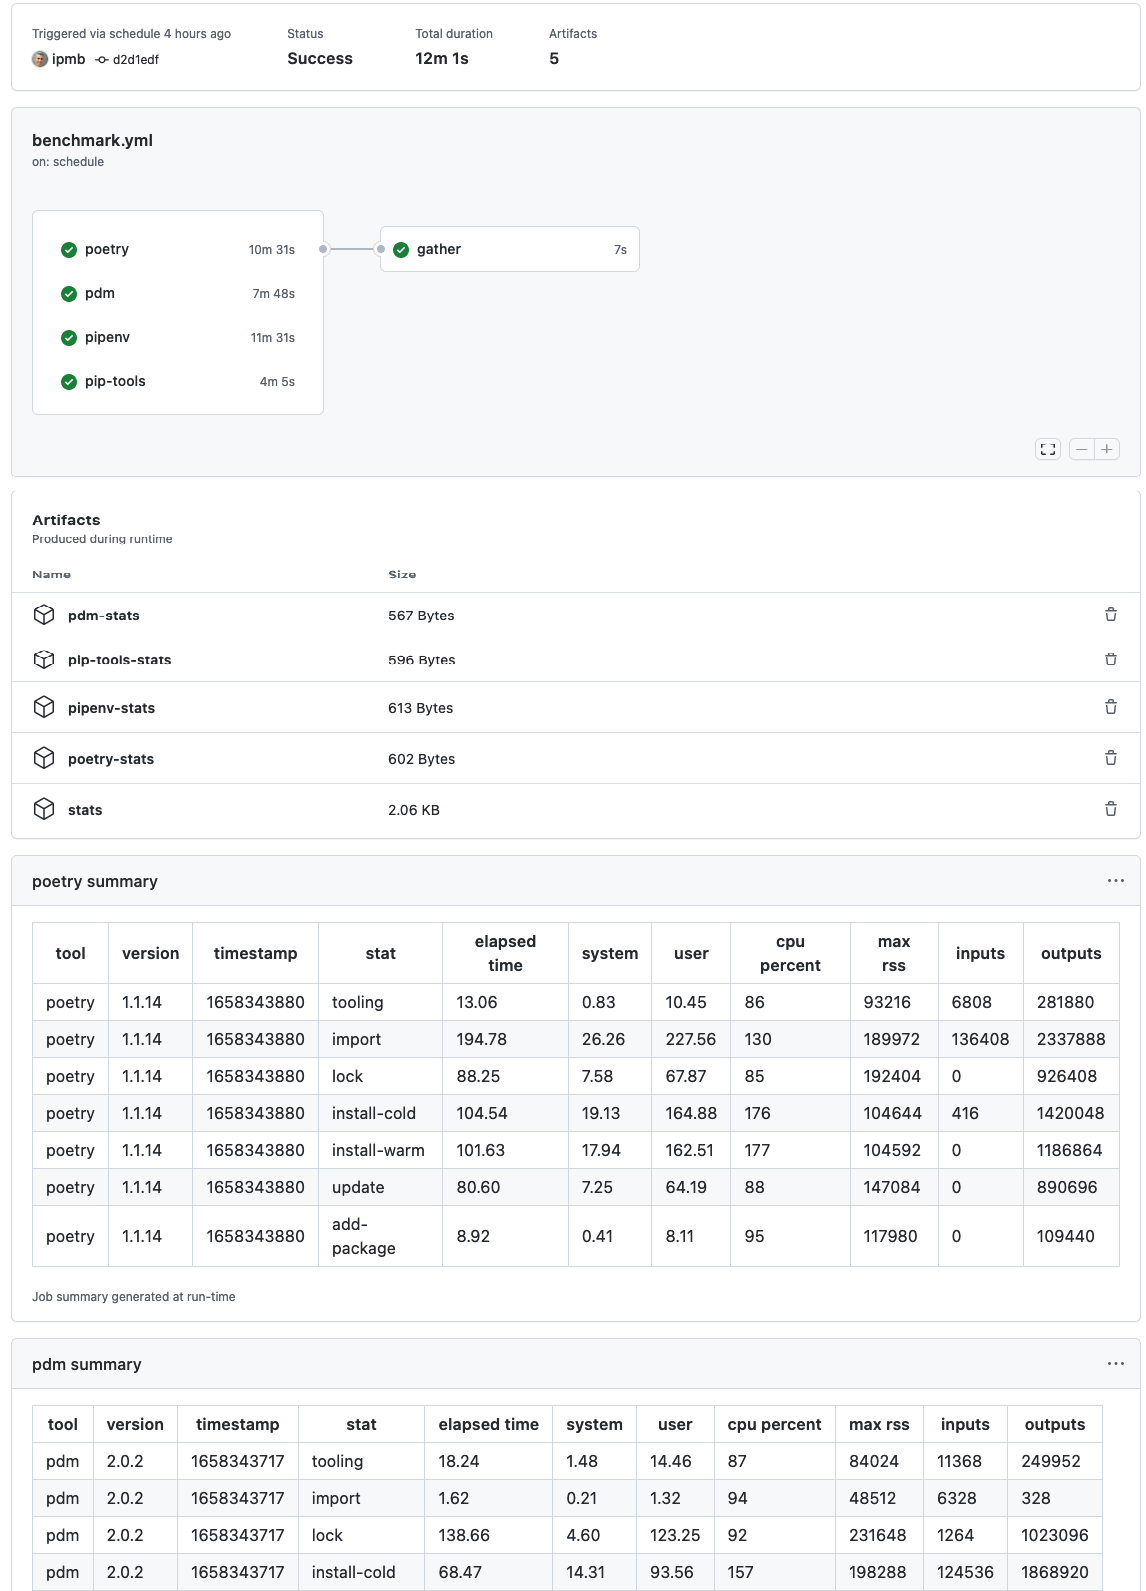Download the poetry-stats artifact

pos(111,759)
